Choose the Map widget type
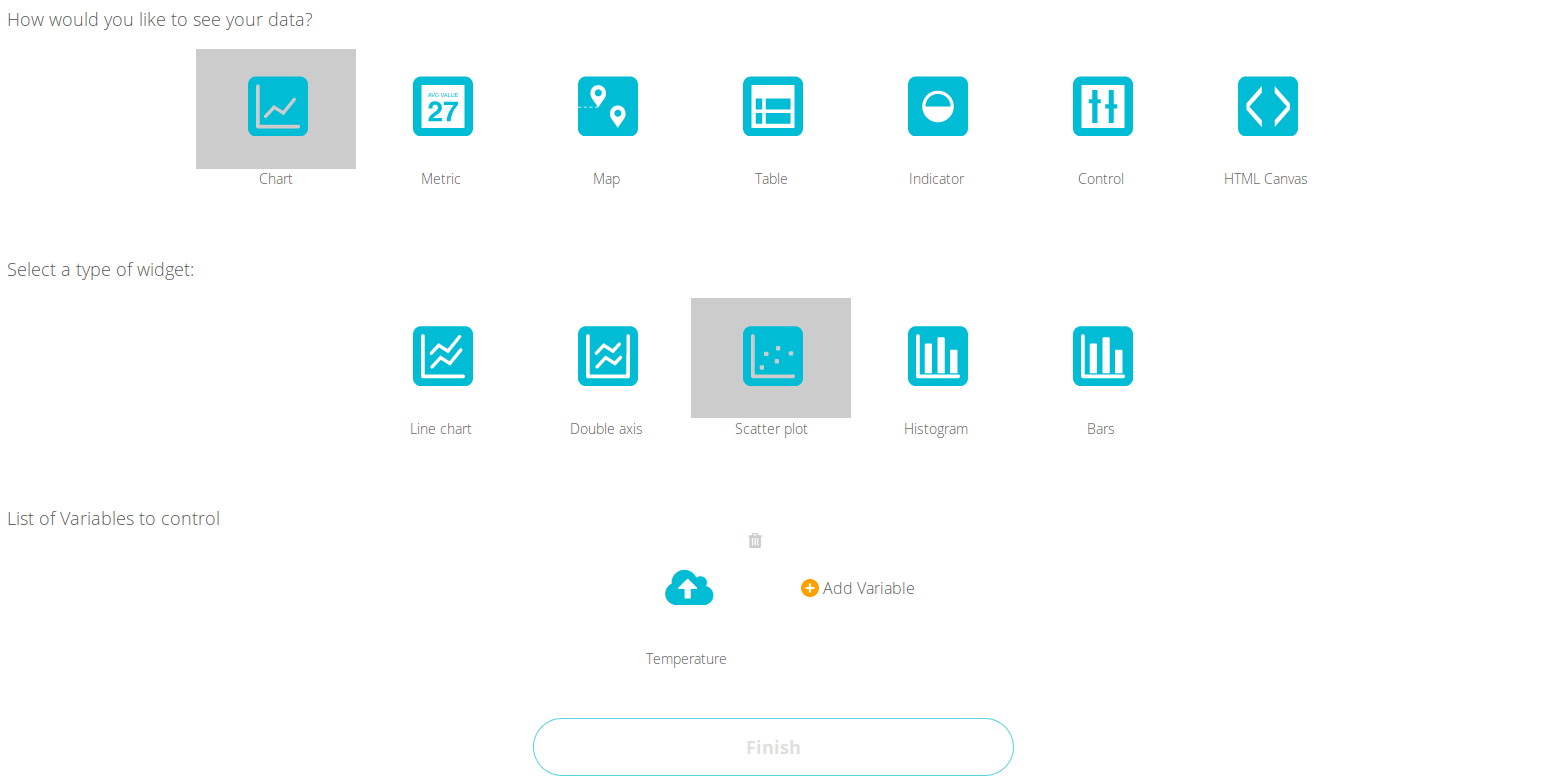Image resolution: width=1549 pixels, height=780 pixels. coord(607,106)
